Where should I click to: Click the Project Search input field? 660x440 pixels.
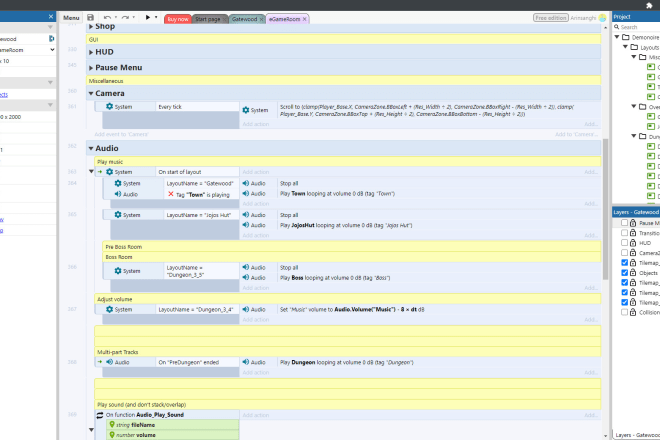pos(640,27)
